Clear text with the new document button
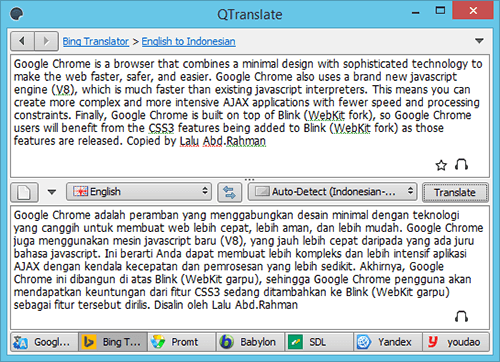Screen dimensions: 500x362 [x=24, y=192]
